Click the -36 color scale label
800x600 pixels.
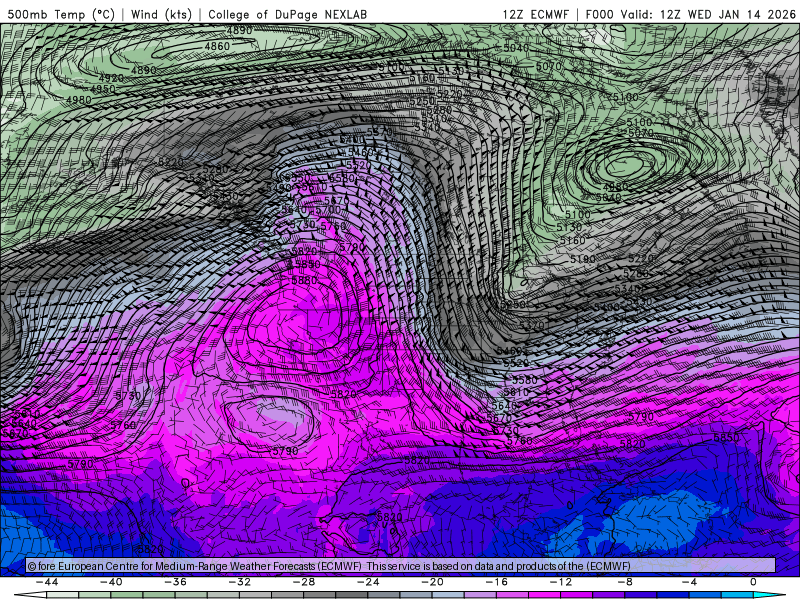[176, 582]
